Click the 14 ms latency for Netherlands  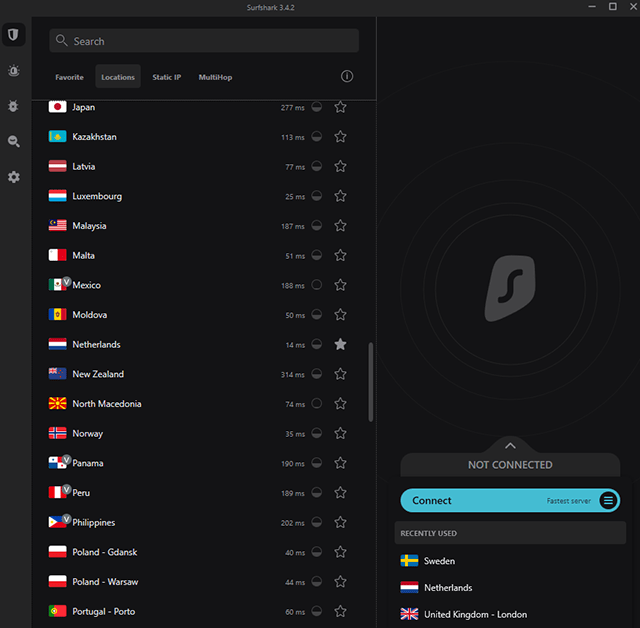295,345
